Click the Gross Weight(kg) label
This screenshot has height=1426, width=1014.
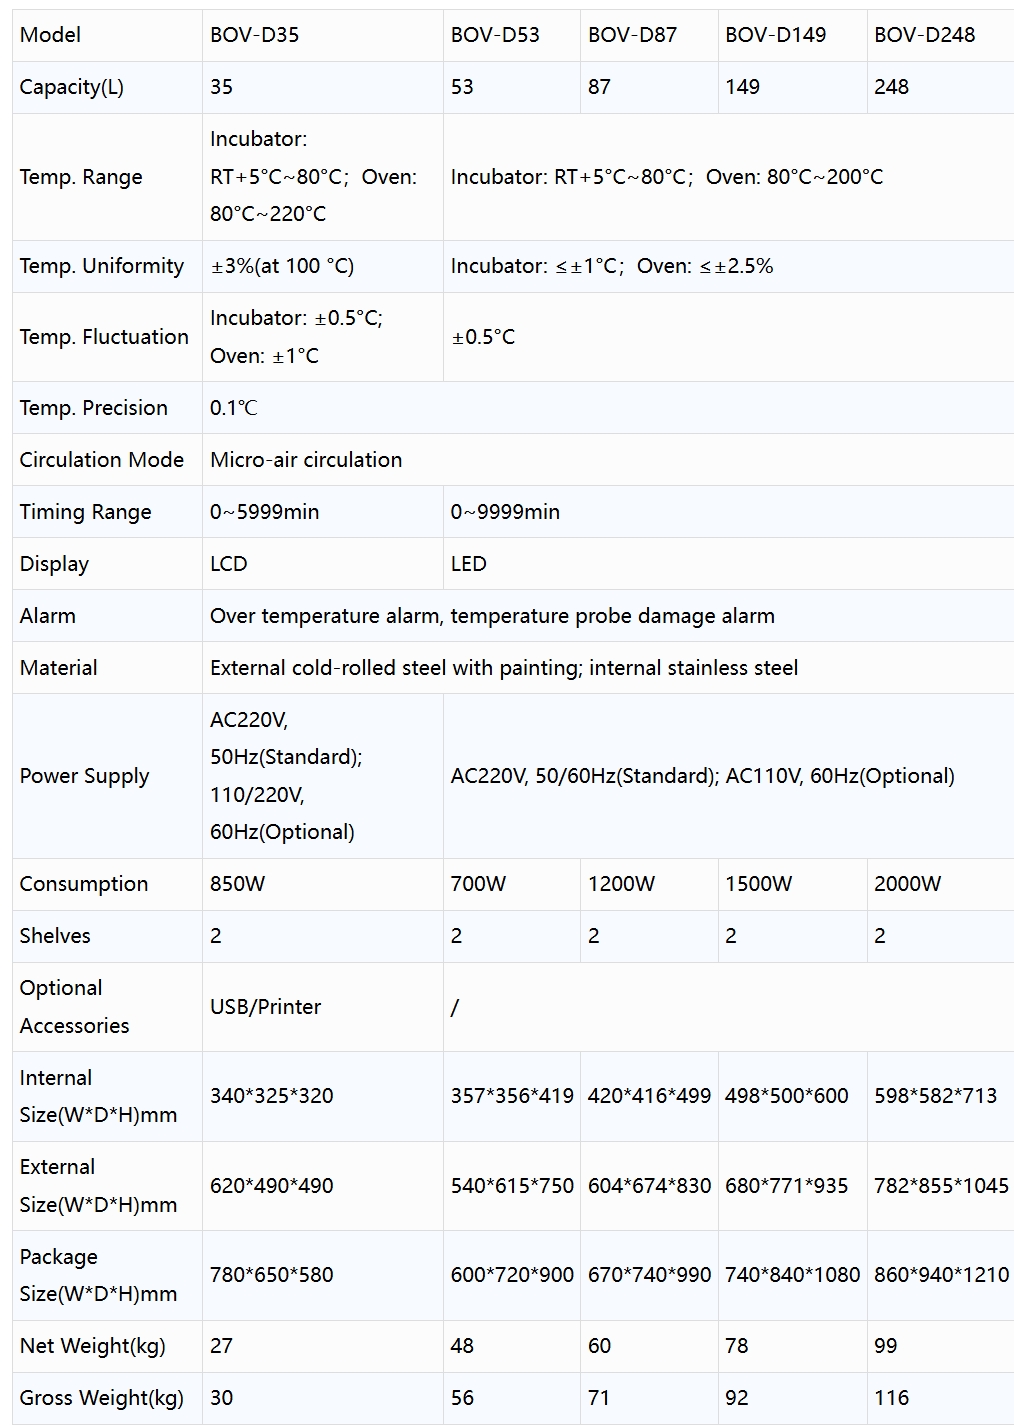(102, 1398)
